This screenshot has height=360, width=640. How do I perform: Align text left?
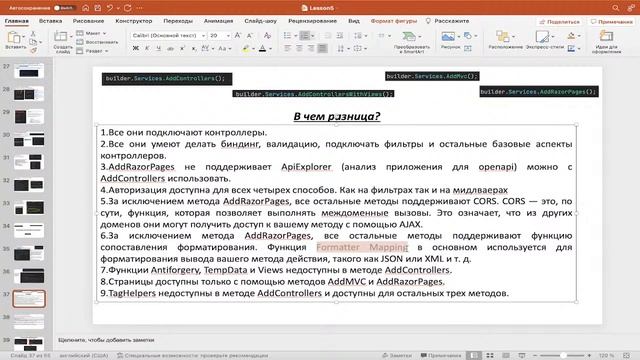[287, 49]
